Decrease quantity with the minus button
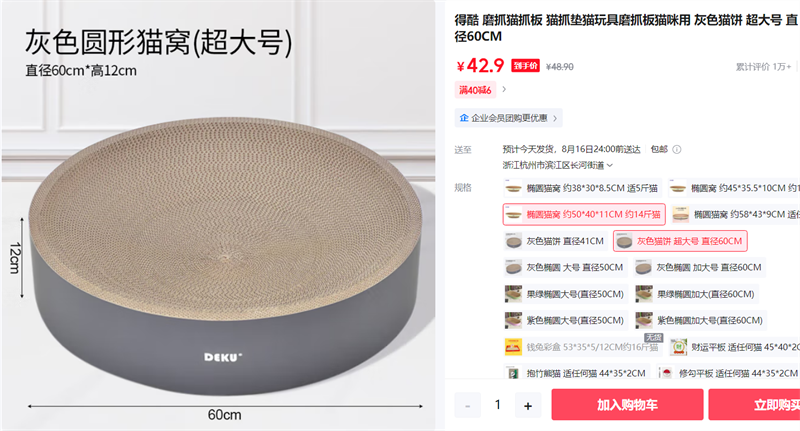Viewport: 800px width, 431px height. coord(467,405)
